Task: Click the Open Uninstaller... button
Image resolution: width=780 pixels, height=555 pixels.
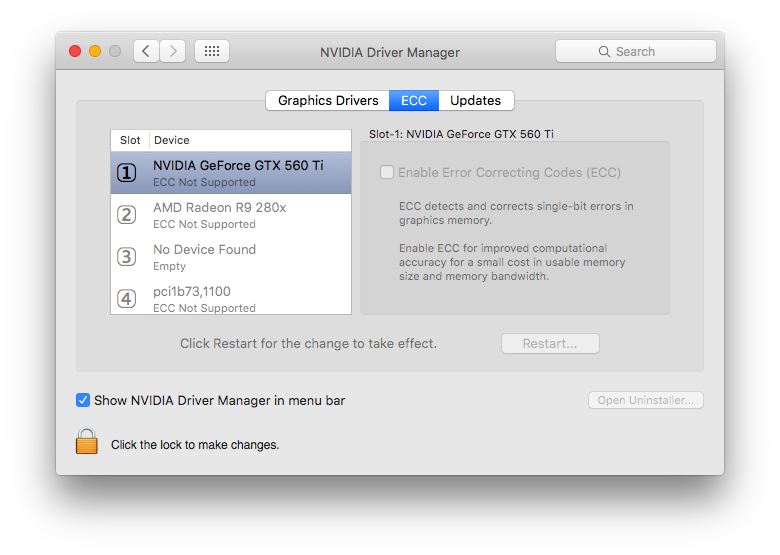Action: 646,400
